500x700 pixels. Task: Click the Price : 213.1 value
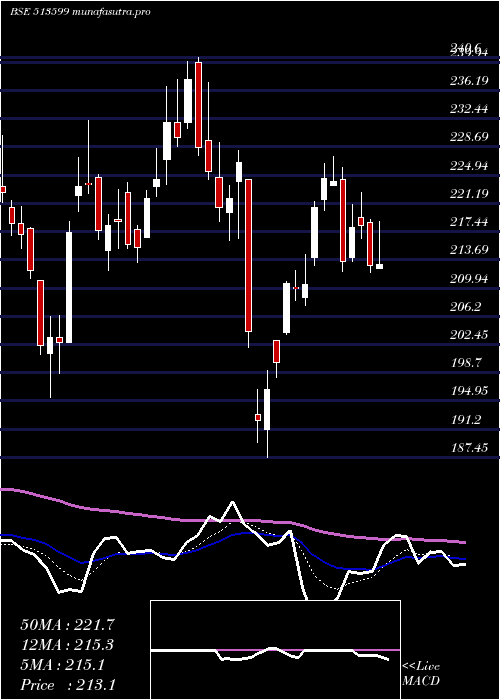click(x=68, y=685)
